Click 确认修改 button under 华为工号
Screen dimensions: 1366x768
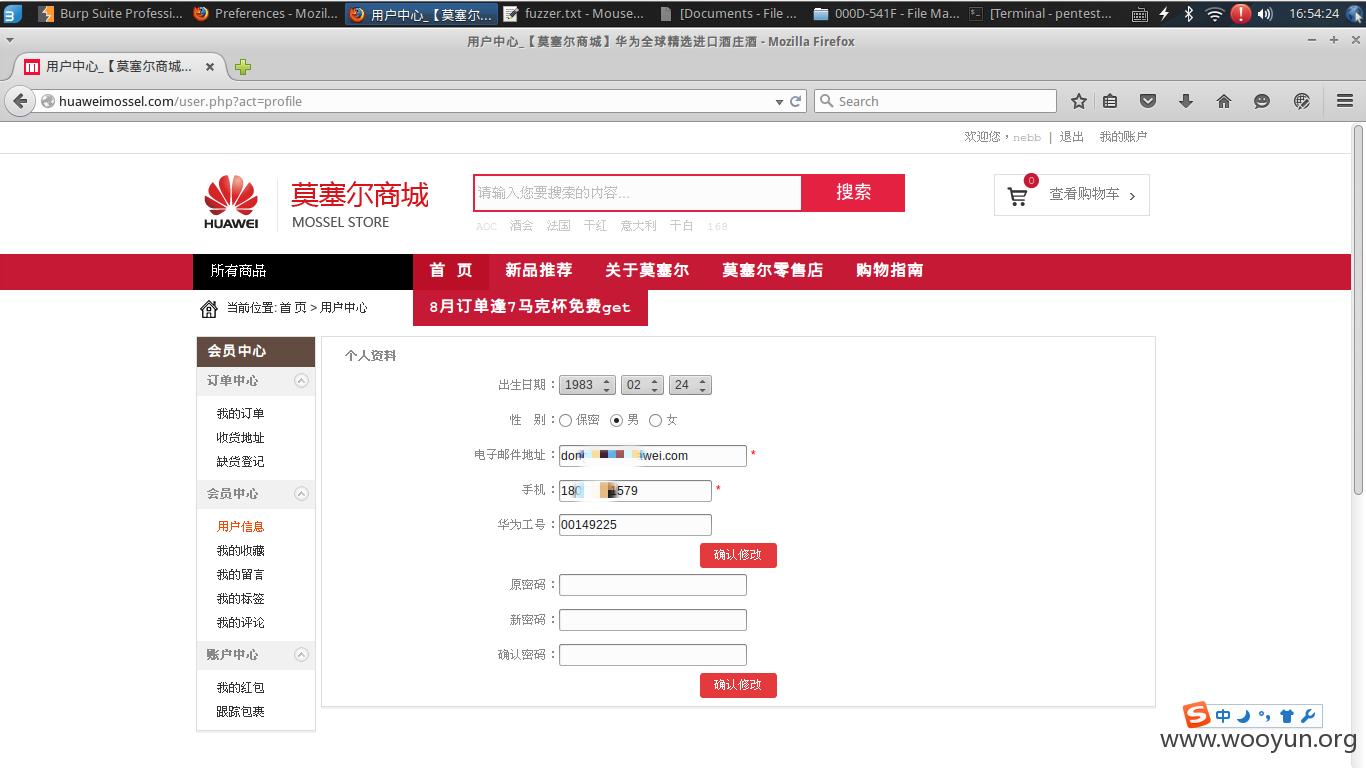[x=738, y=555]
